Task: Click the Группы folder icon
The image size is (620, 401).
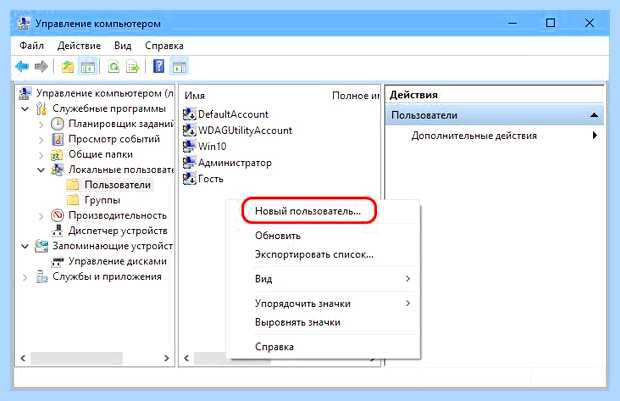Action: (73, 200)
